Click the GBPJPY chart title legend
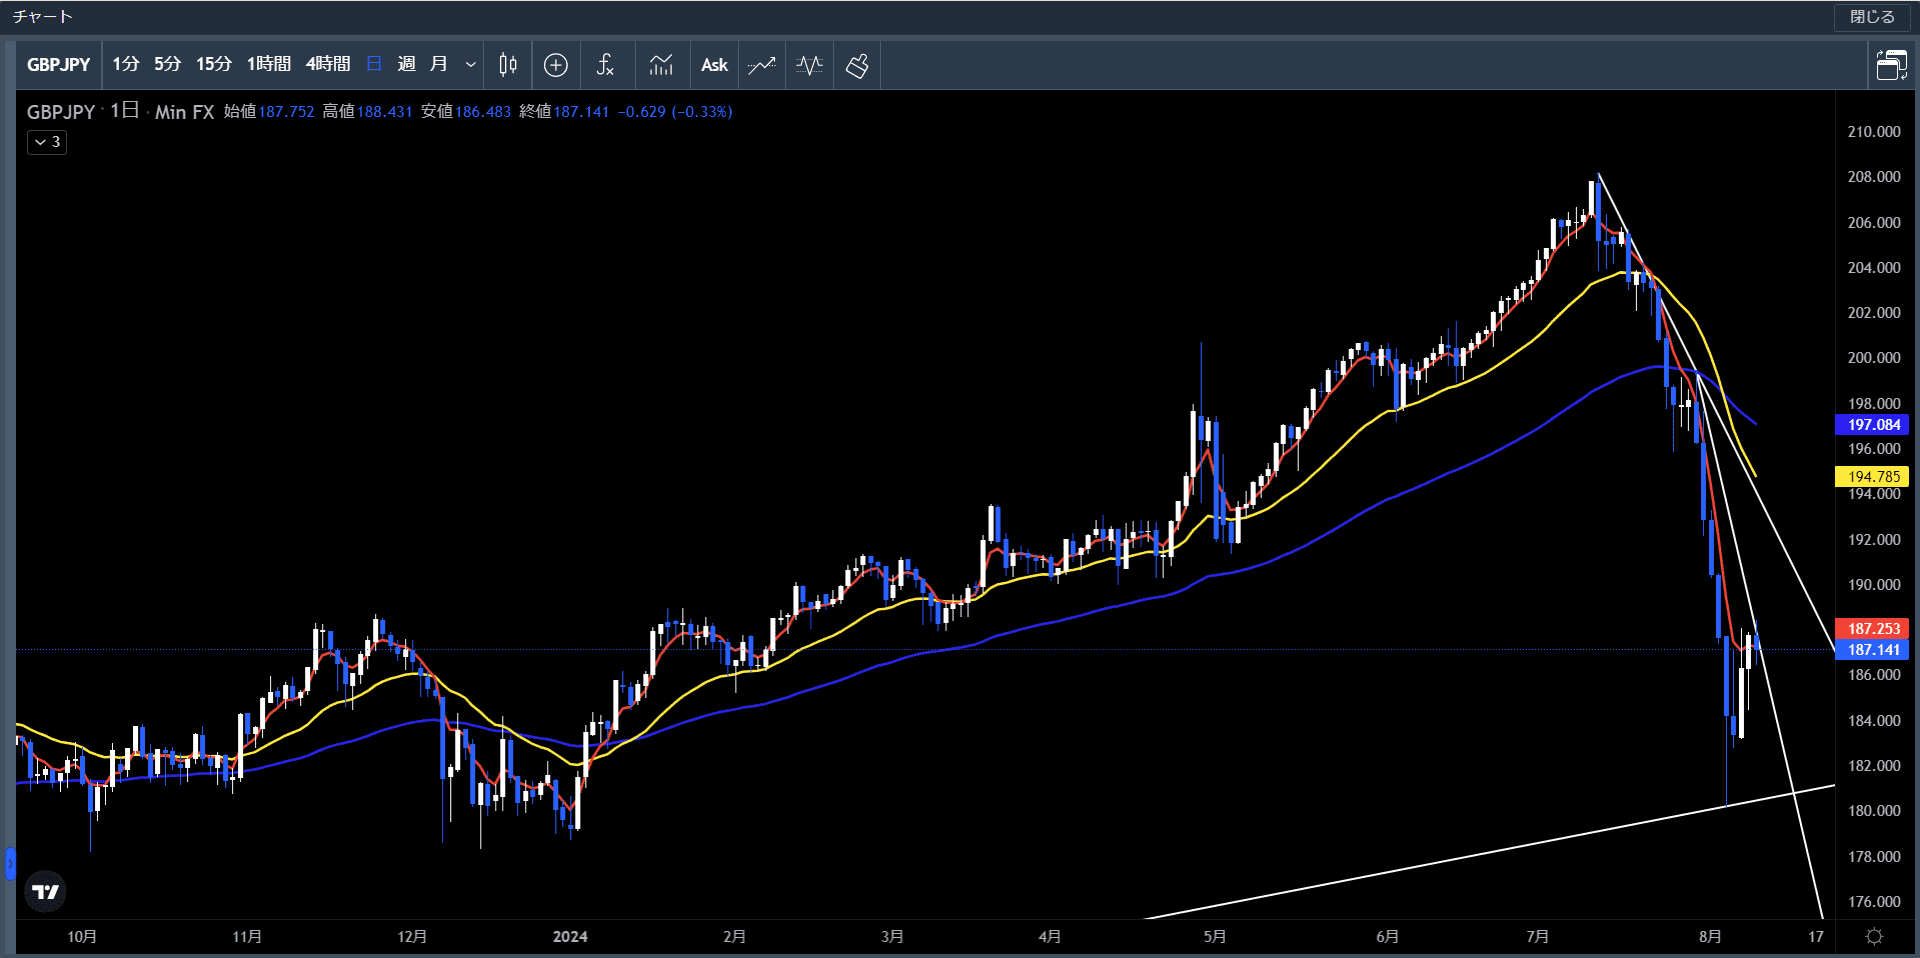This screenshot has height=958, width=1920. pos(60,112)
